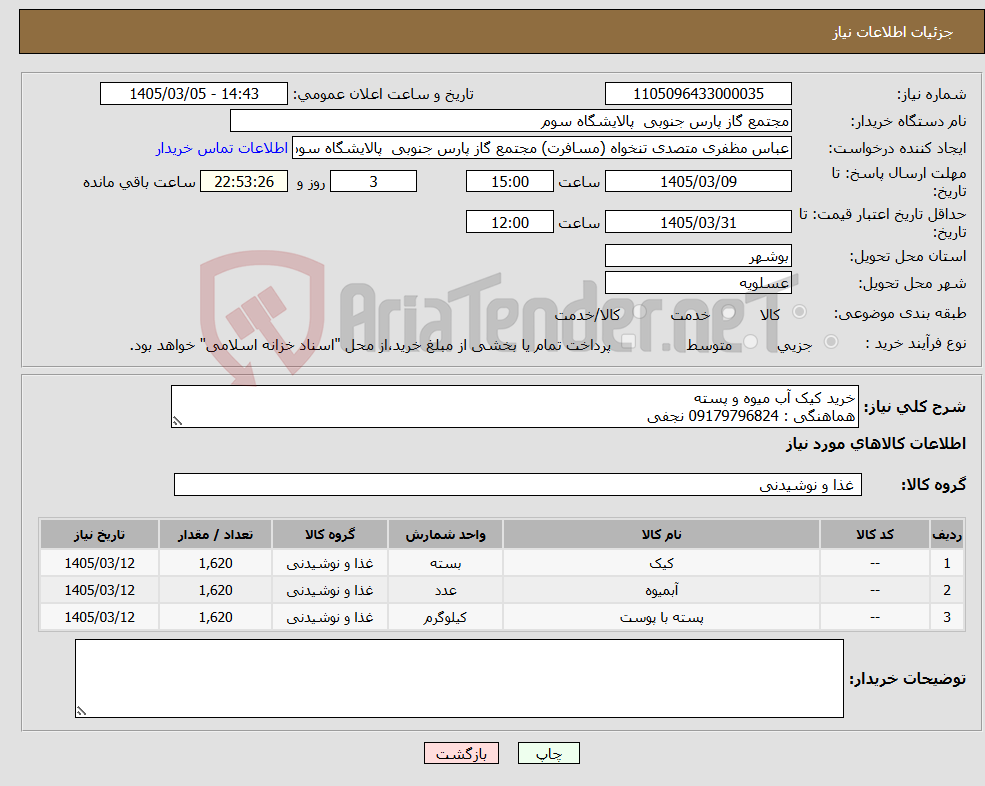Click the resize handle of description textarea

pyautogui.click(x=177, y=422)
